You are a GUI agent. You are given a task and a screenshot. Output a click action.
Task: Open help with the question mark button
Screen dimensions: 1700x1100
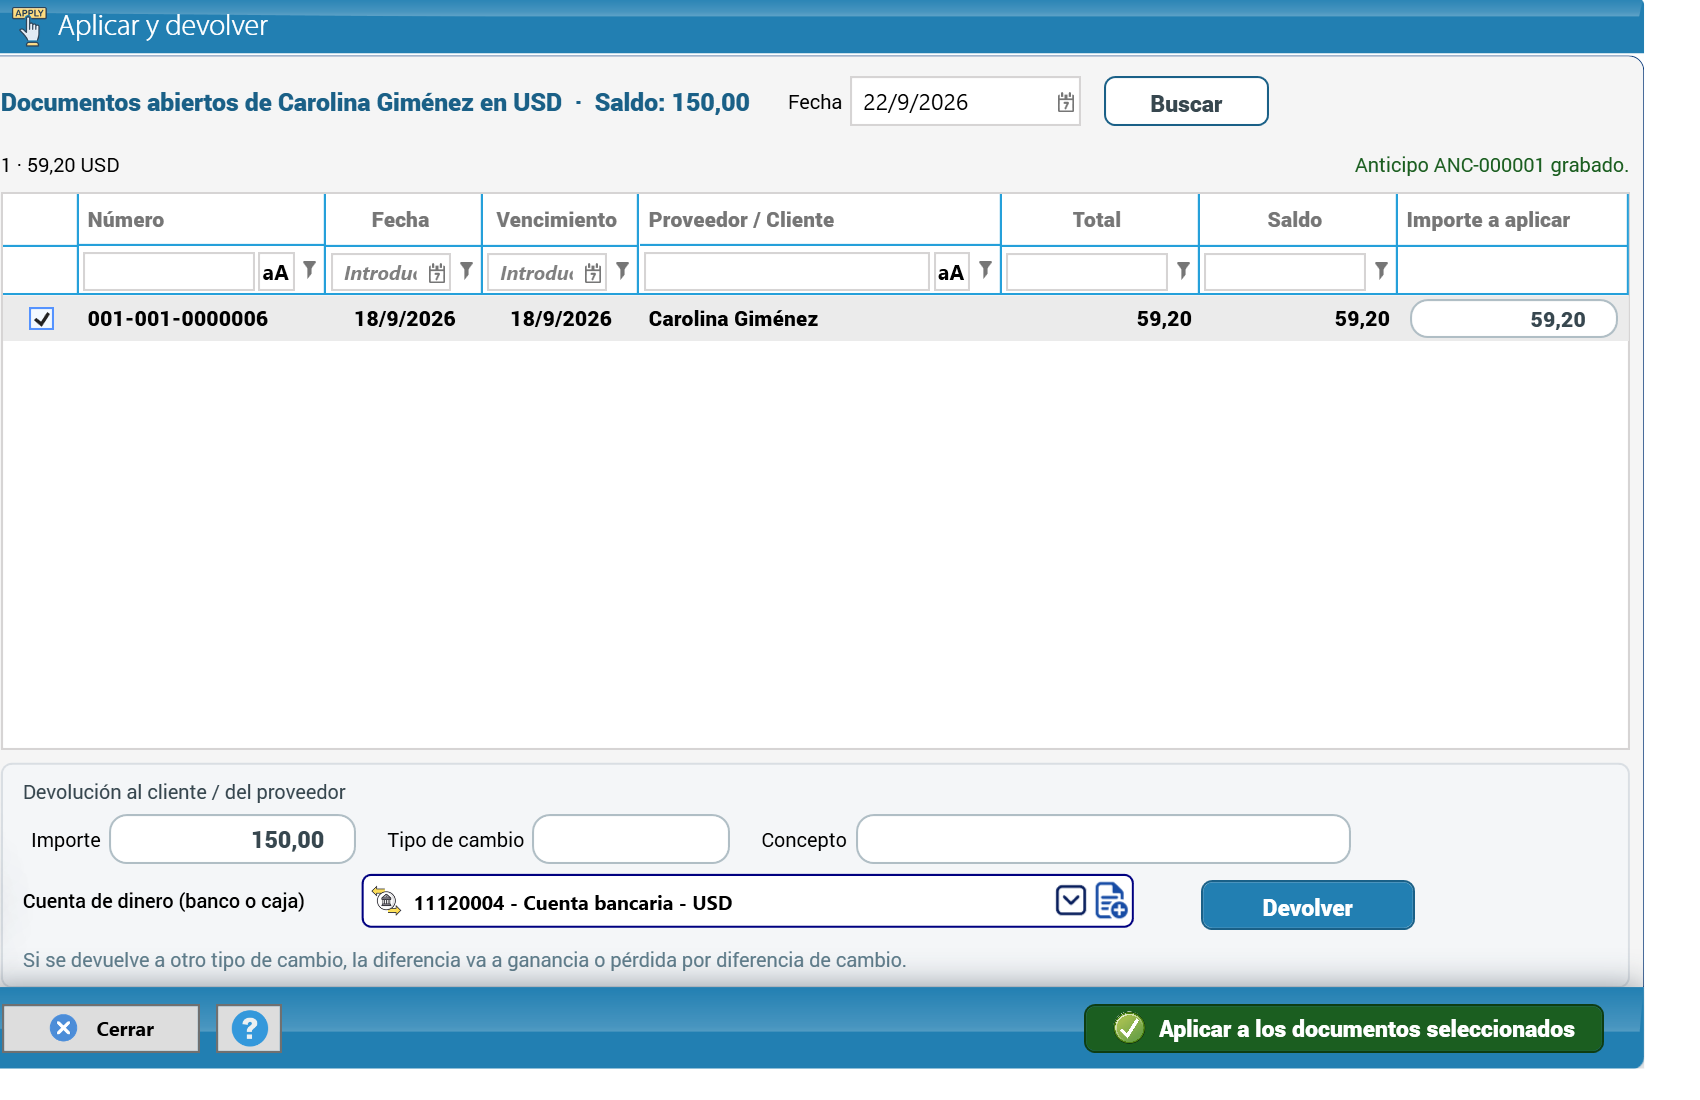pos(249,1028)
